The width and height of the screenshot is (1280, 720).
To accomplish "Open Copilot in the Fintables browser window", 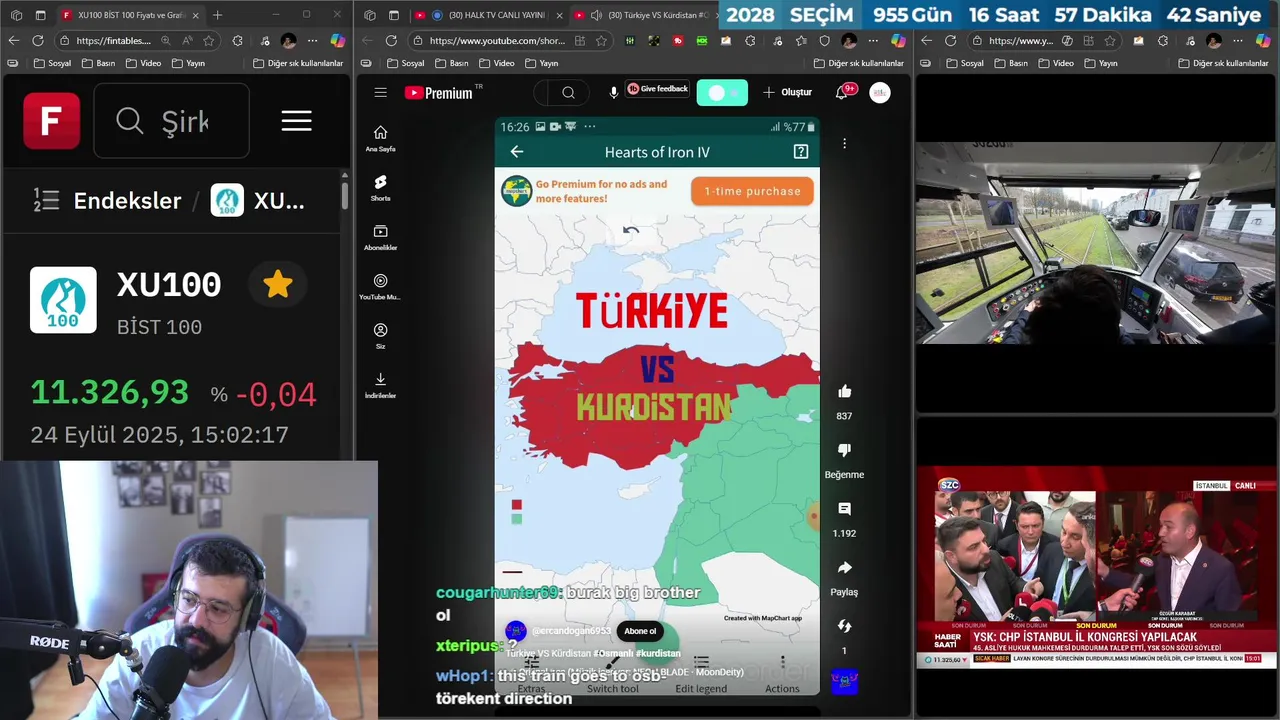I will tap(338, 41).
